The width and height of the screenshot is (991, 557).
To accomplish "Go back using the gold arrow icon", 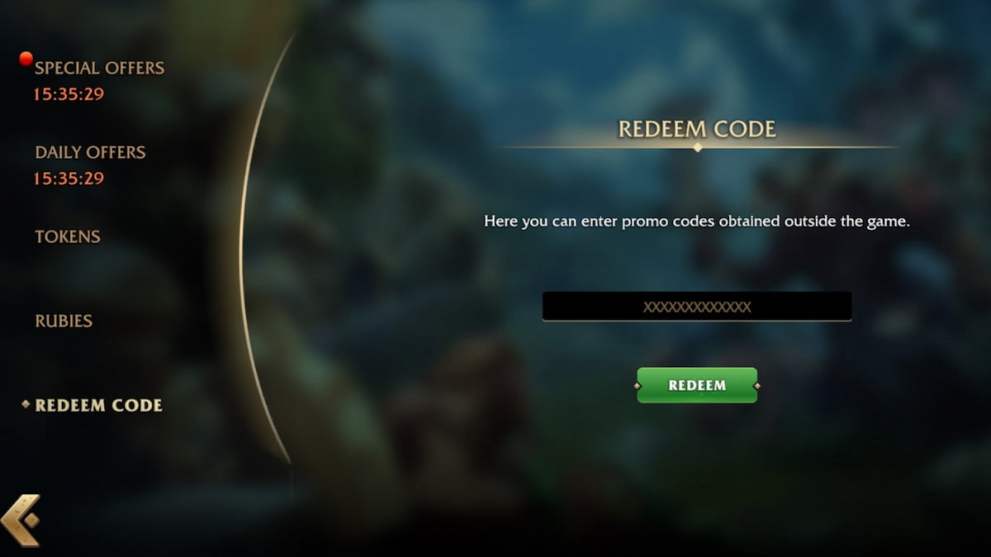I will (21, 520).
